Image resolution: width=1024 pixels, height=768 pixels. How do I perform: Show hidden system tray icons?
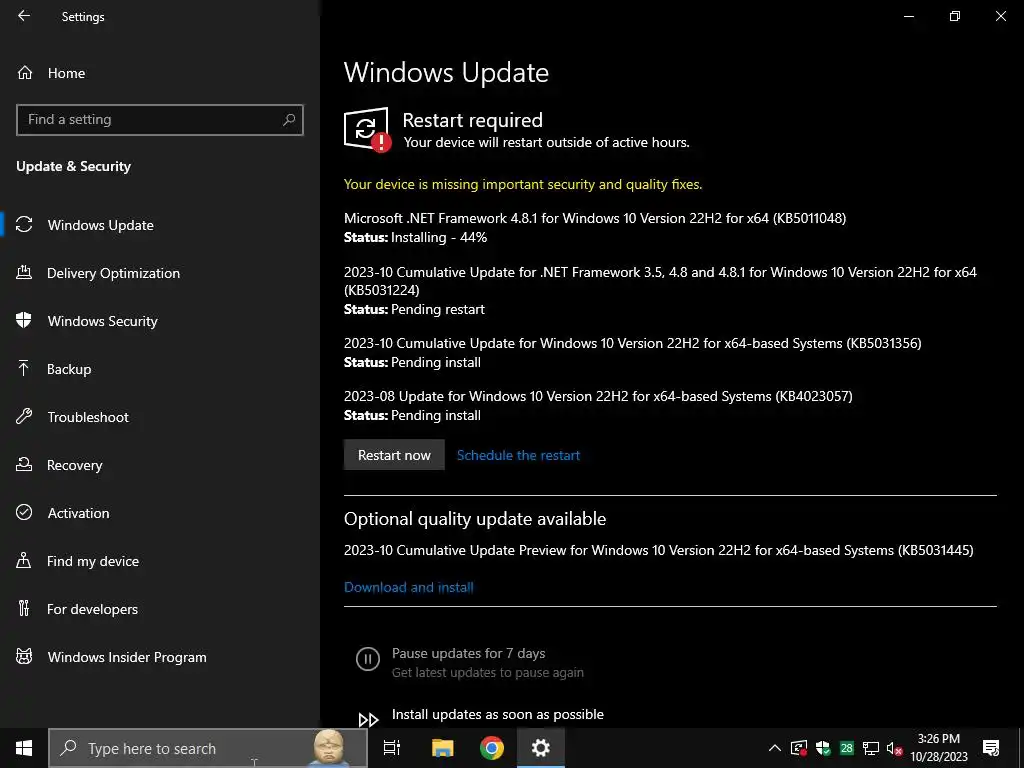coord(775,748)
